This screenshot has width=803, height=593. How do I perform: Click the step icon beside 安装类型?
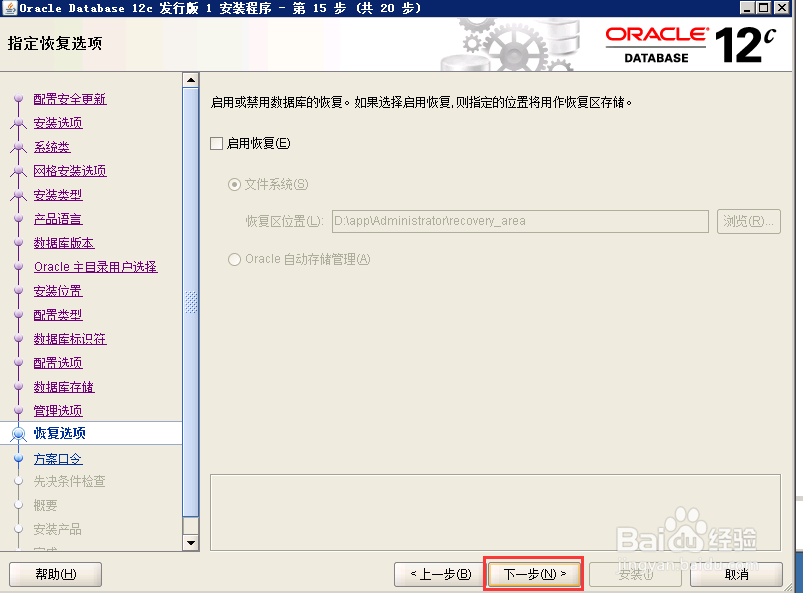[x=16, y=195]
